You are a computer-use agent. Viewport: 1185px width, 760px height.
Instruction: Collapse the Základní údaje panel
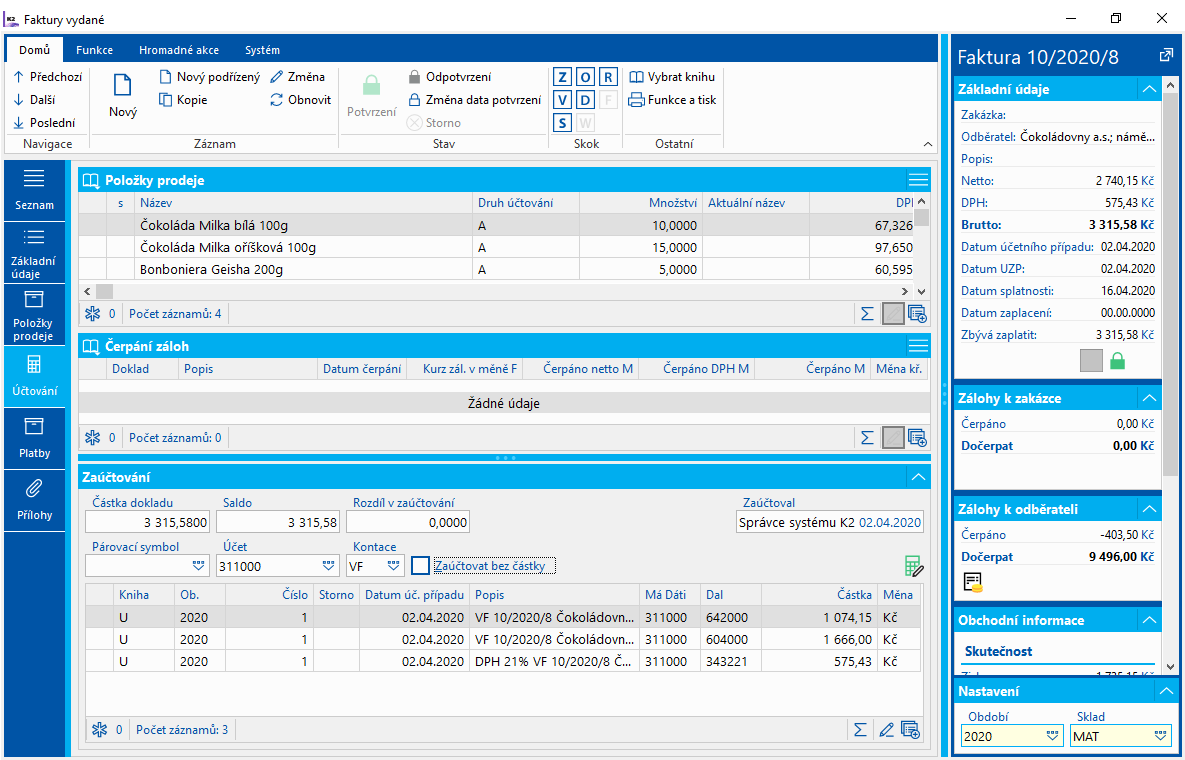[1149, 89]
